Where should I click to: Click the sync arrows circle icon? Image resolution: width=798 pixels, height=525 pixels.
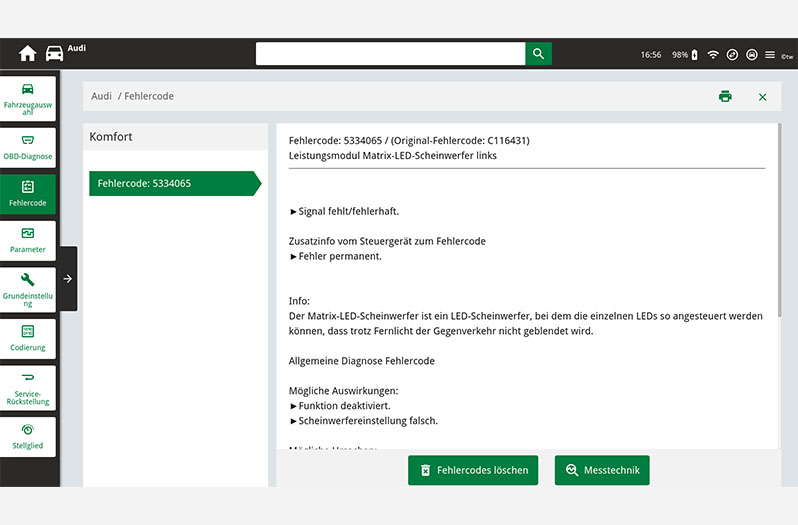(732, 54)
